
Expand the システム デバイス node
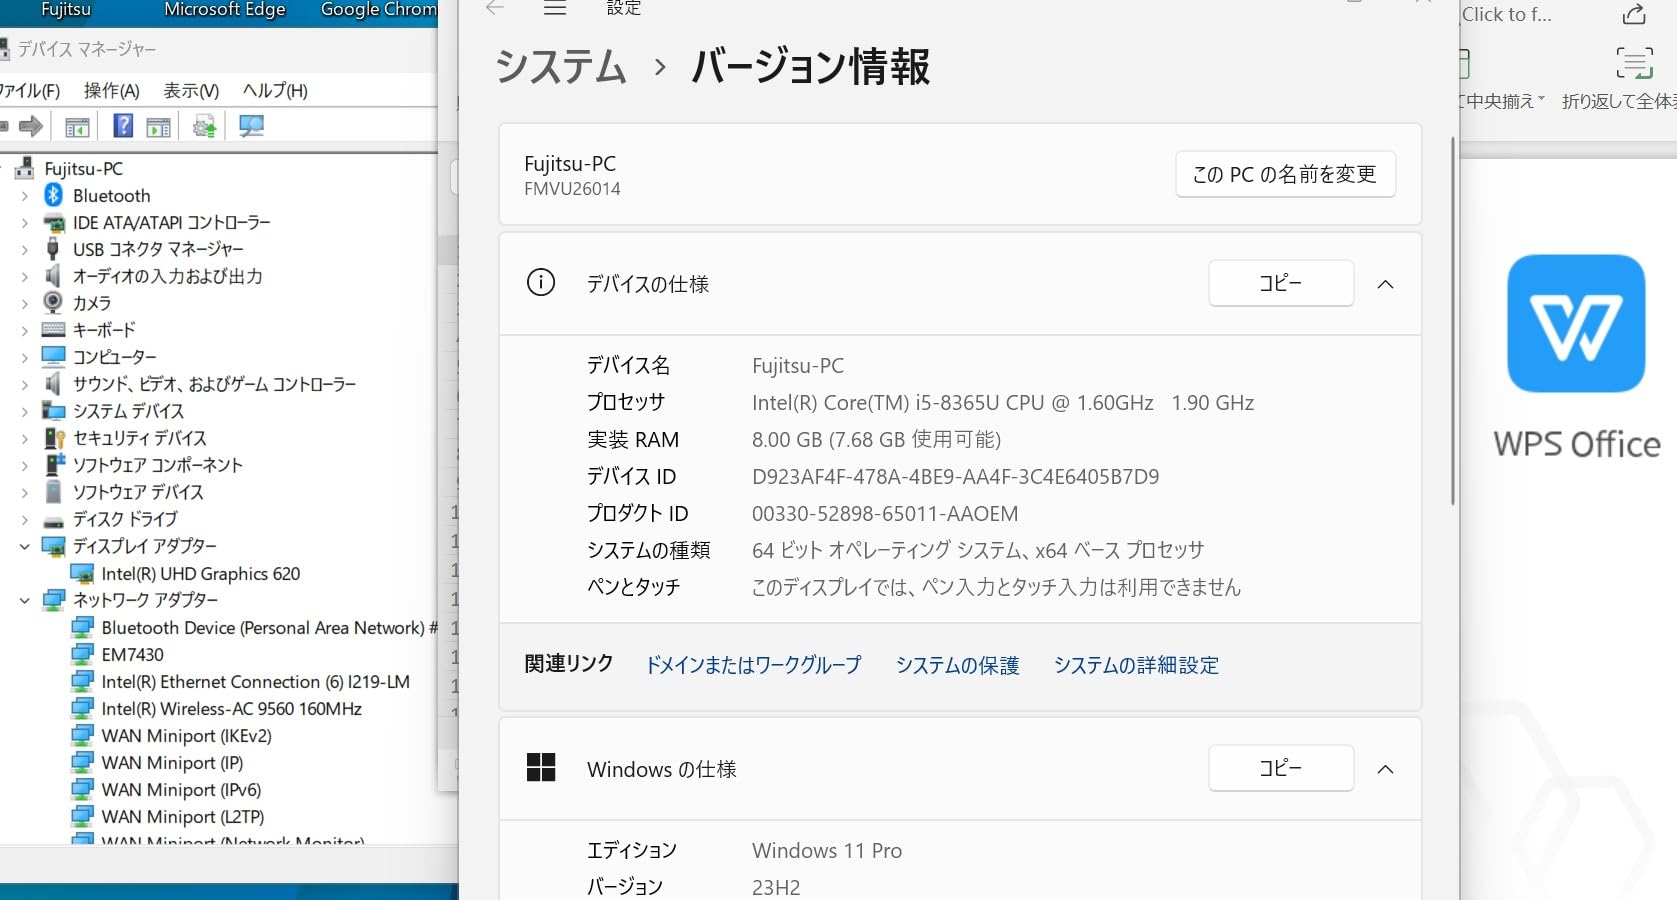(x=25, y=411)
